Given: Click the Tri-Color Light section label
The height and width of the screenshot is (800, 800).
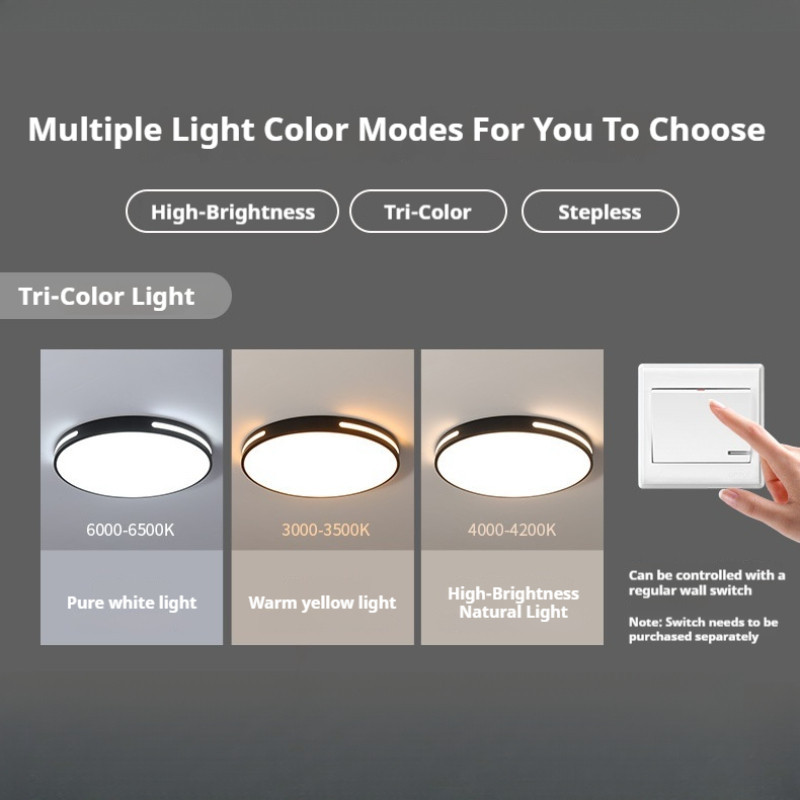Looking at the screenshot, I should [106, 296].
